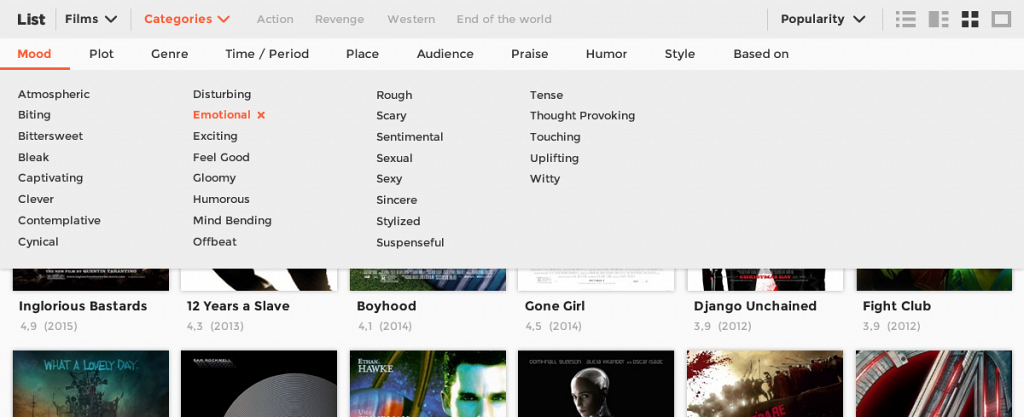This screenshot has height=417, width=1024.
Task: Open the Style tab
Action: tap(680, 54)
